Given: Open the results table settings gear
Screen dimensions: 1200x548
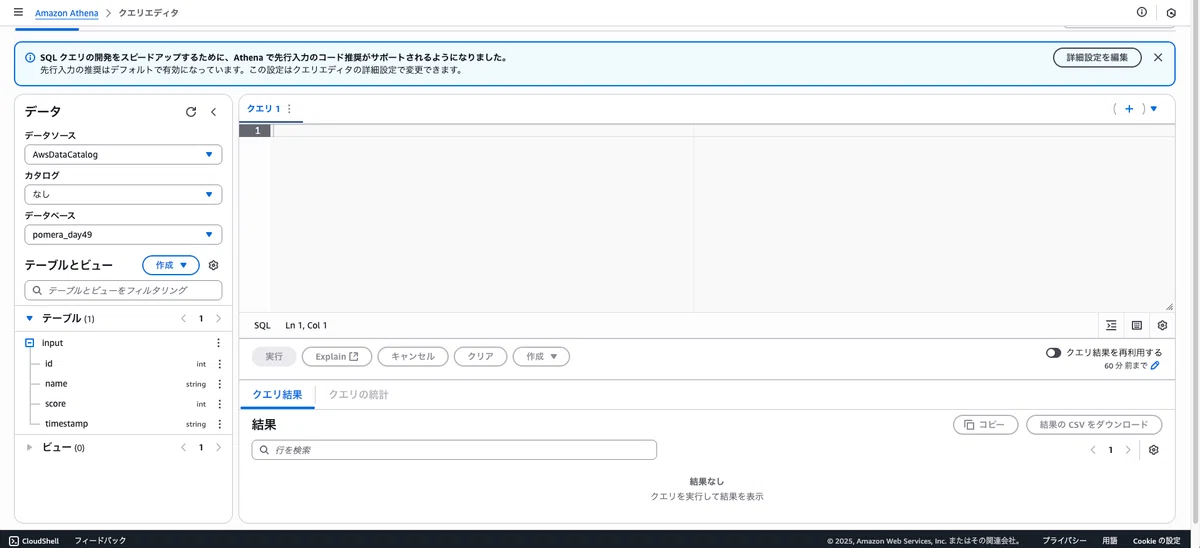Looking at the screenshot, I should [1153, 450].
